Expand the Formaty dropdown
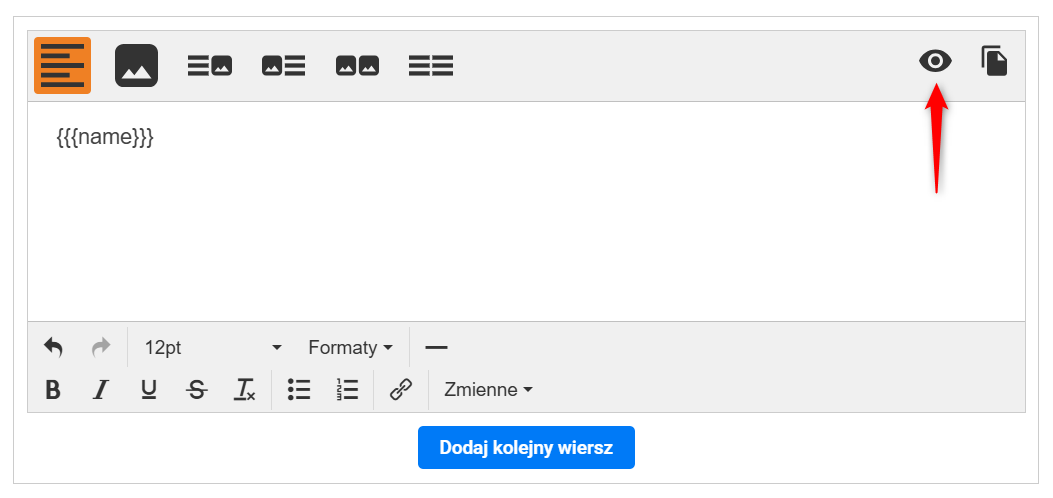 click(x=350, y=348)
